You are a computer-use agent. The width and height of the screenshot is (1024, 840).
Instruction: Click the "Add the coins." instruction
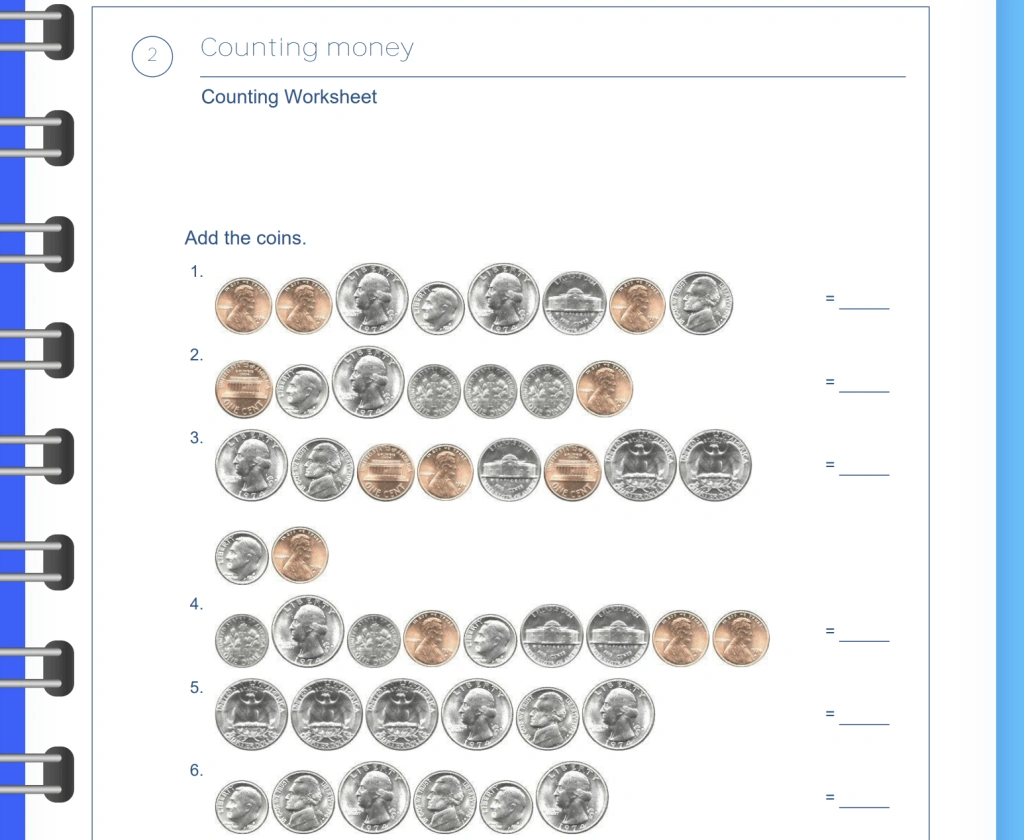click(x=245, y=238)
